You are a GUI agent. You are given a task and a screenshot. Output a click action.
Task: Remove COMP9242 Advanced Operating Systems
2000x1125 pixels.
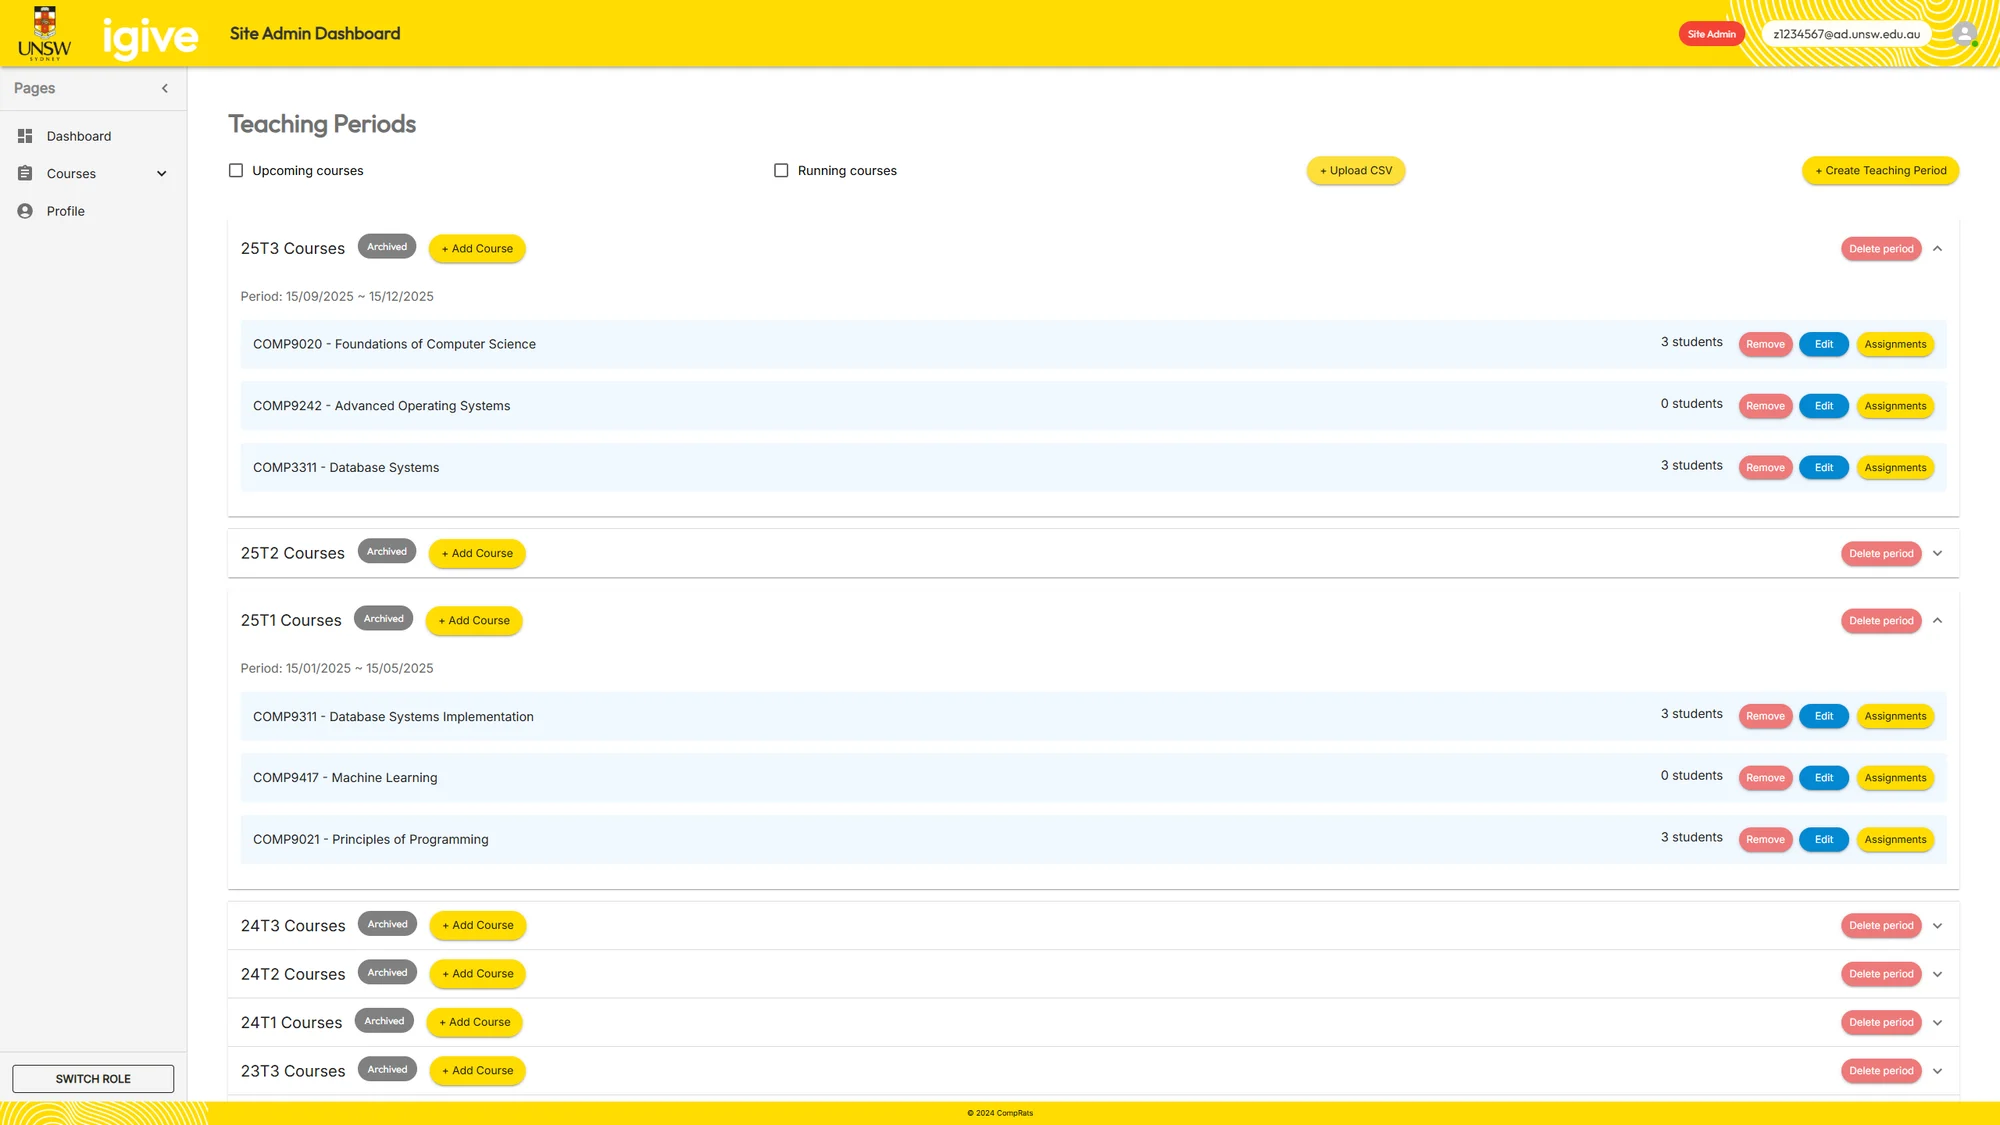[x=1765, y=406]
